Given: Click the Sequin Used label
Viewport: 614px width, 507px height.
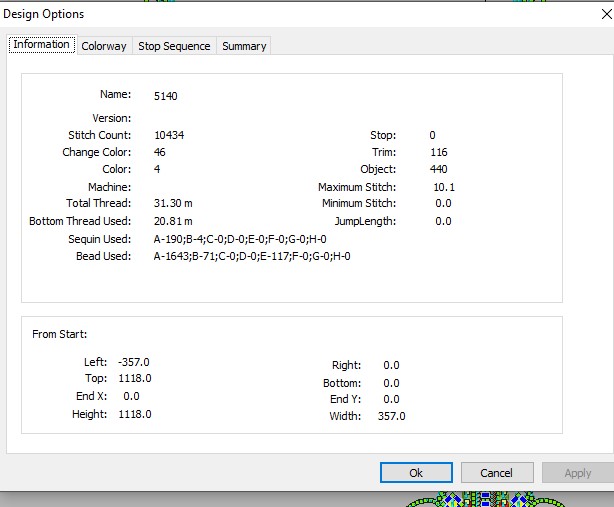Looking at the screenshot, I should tap(100, 239).
